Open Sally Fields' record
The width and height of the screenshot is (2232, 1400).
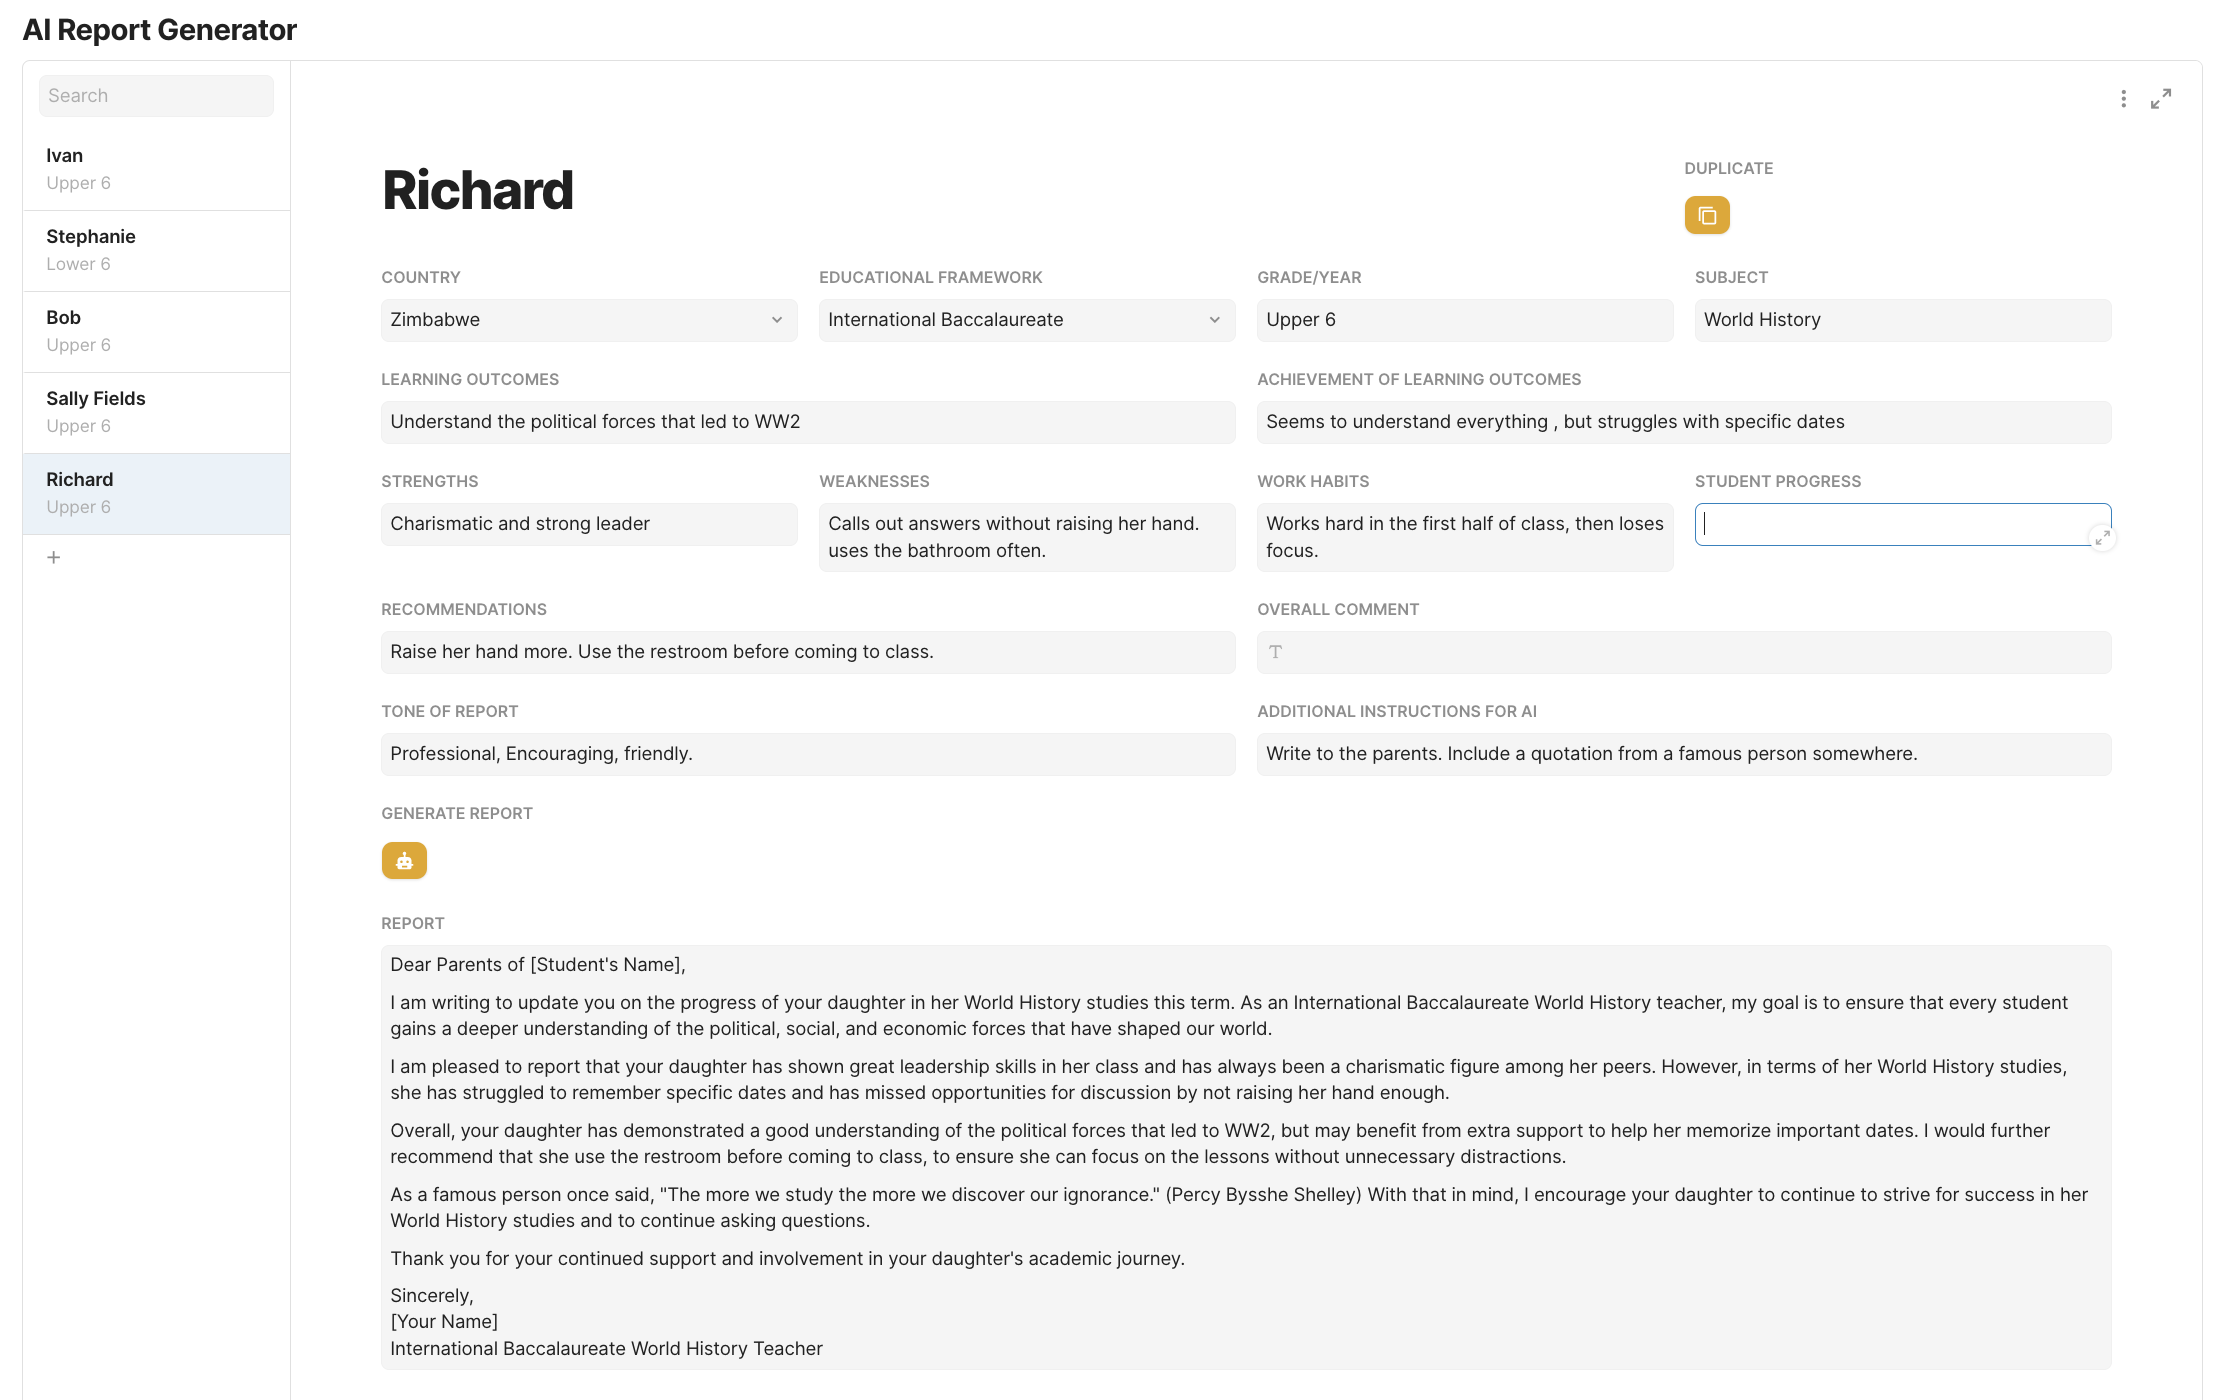click(x=156, y=412)
